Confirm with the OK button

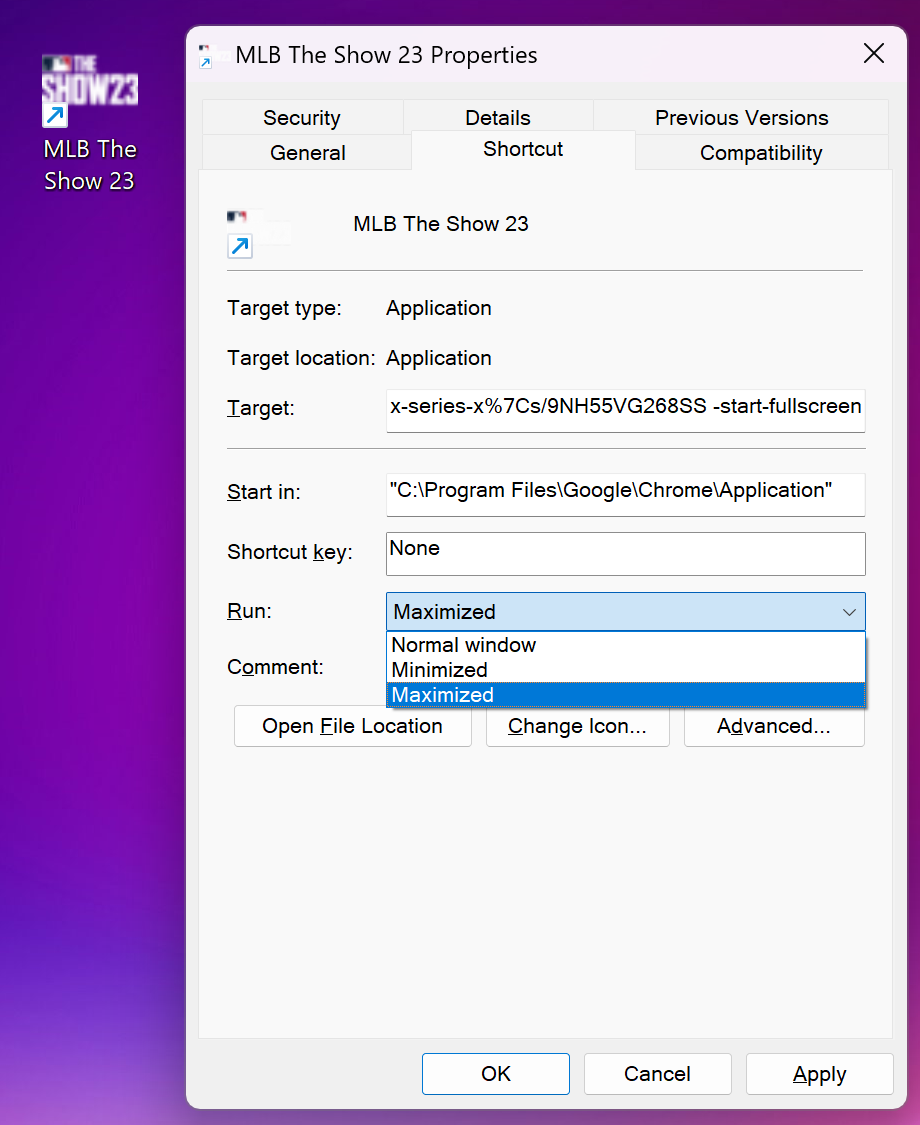(x=496, y=1073)
